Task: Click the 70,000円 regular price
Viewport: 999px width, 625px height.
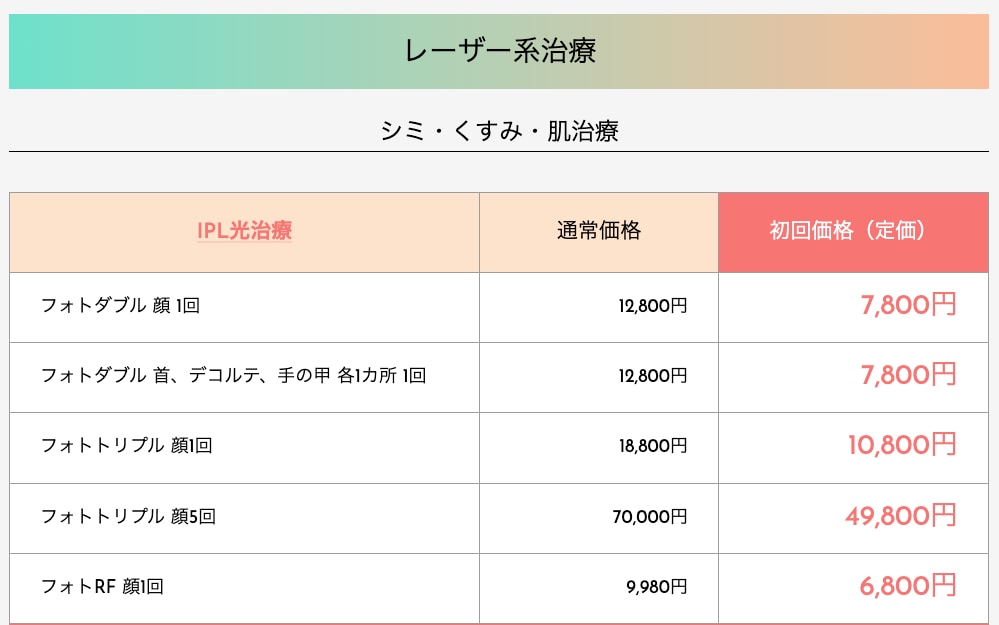Action: pos(650,516)
